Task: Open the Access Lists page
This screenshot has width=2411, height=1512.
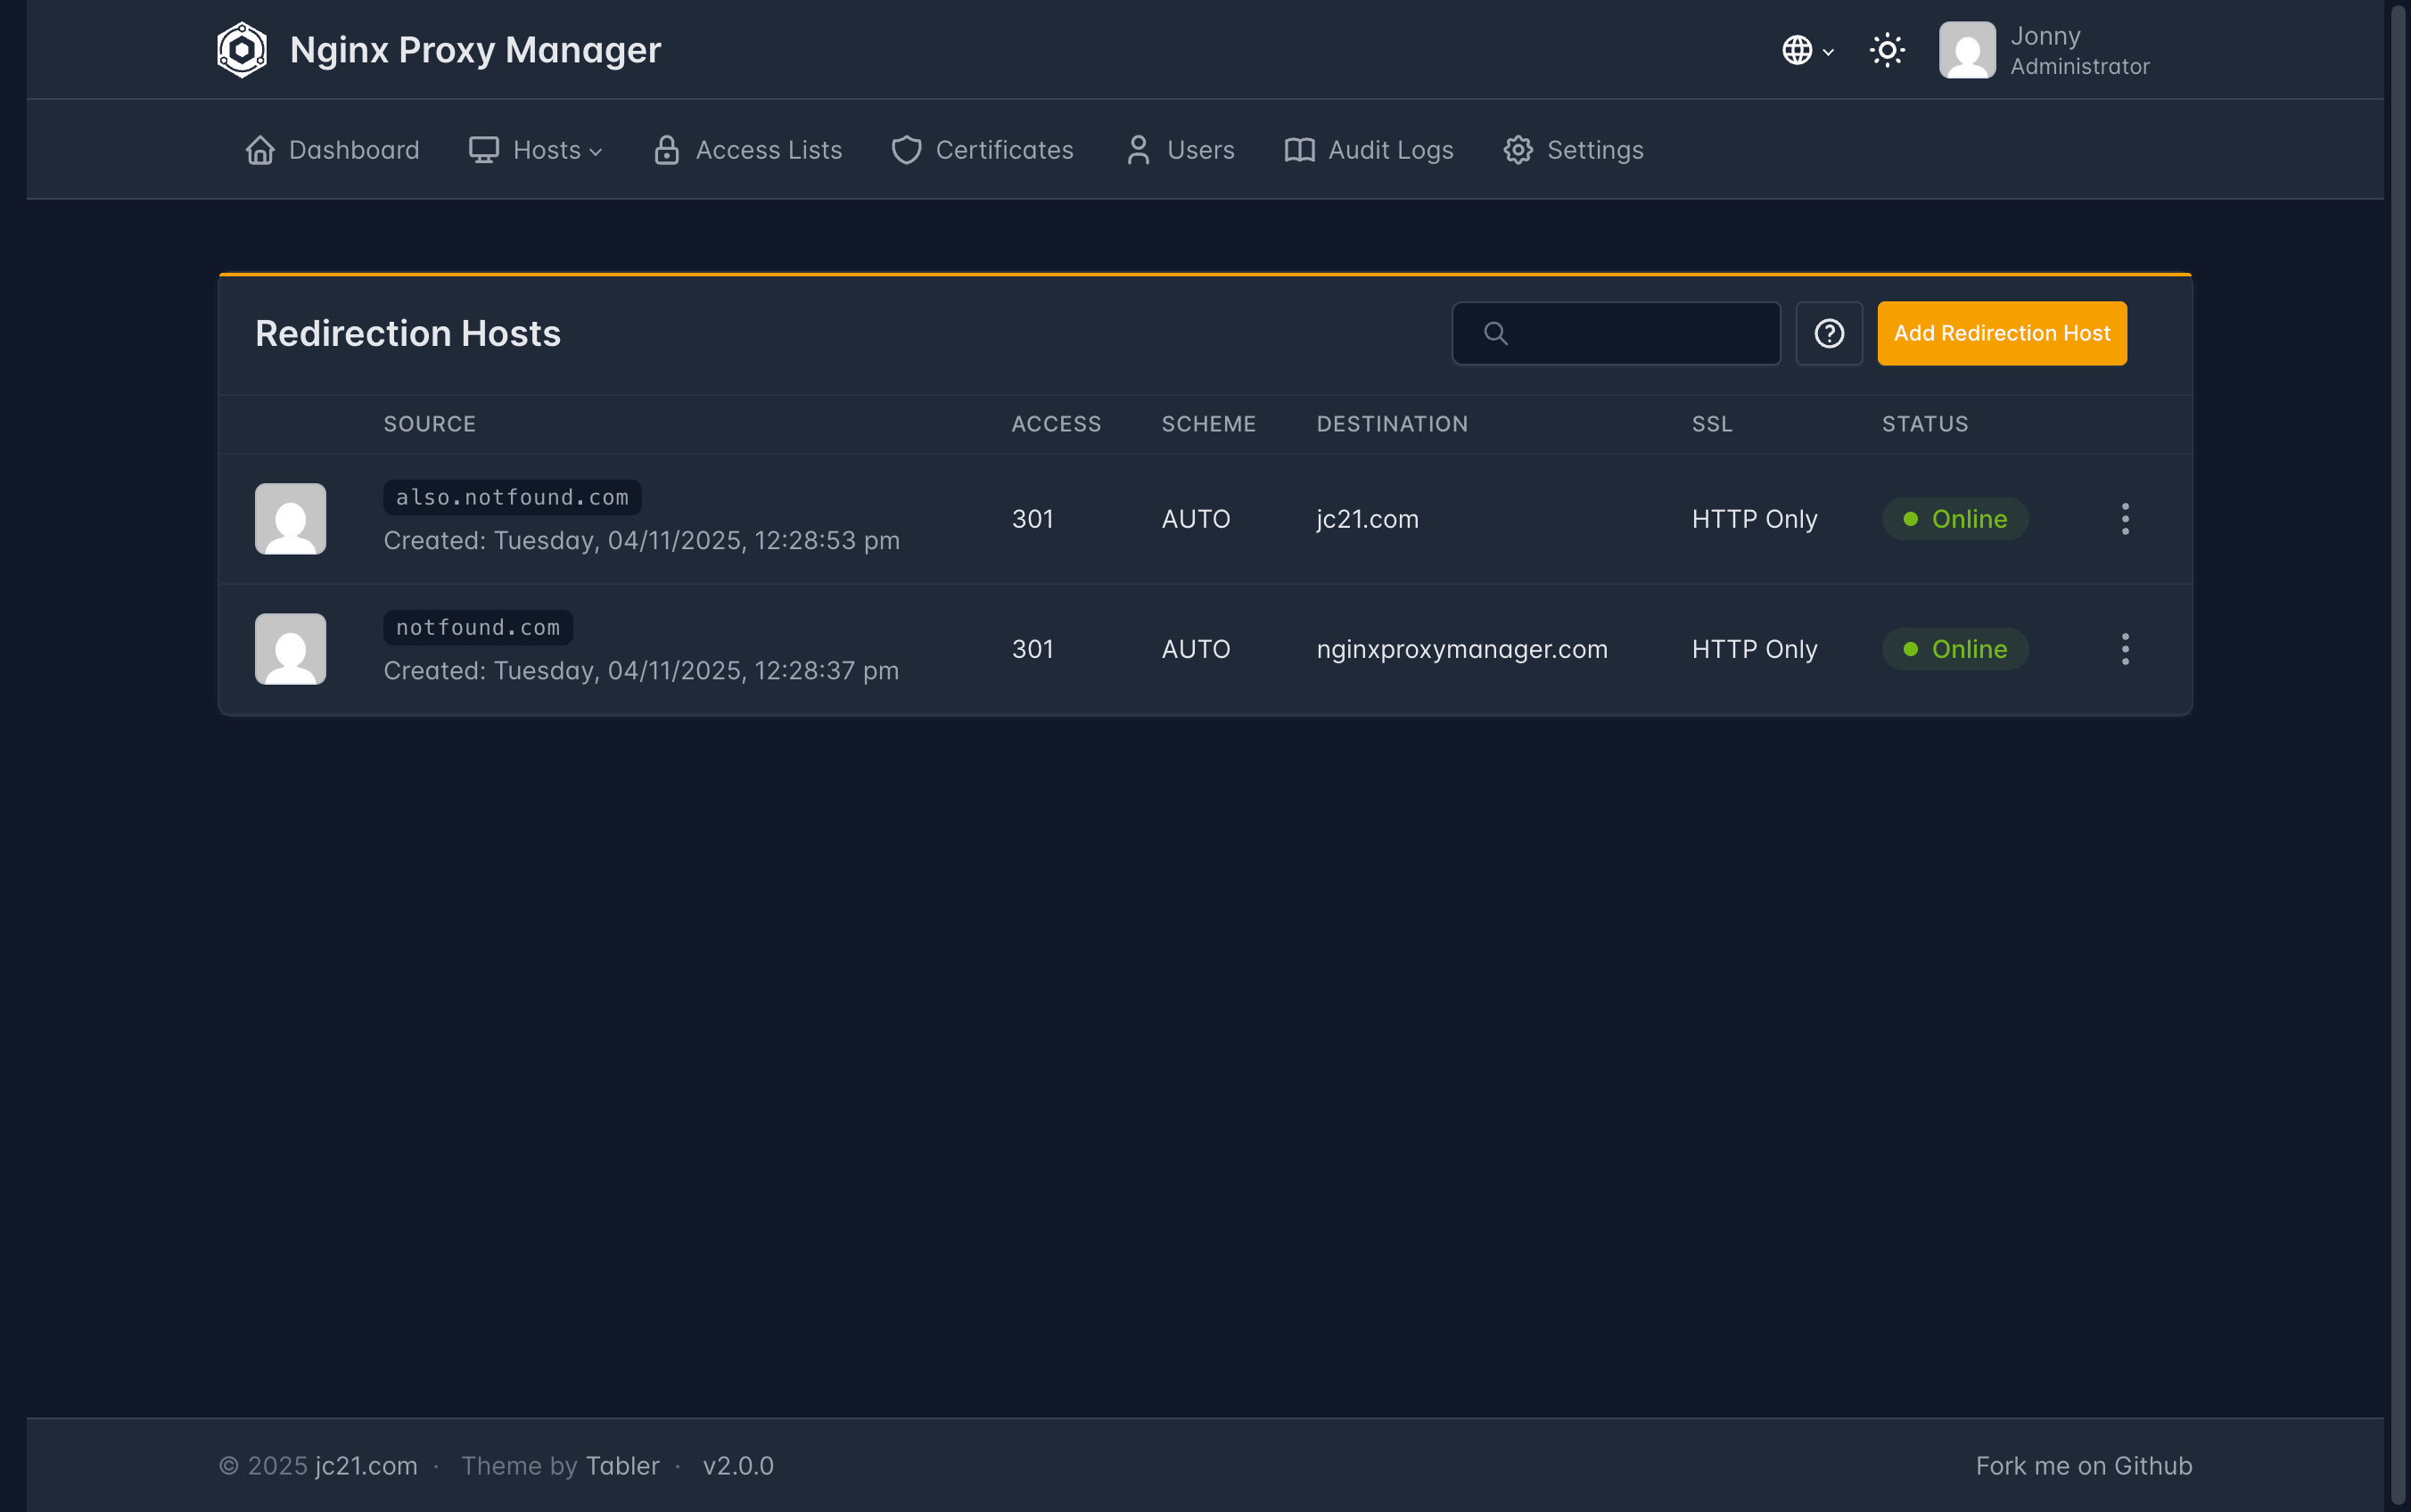Action: point(747,150)
